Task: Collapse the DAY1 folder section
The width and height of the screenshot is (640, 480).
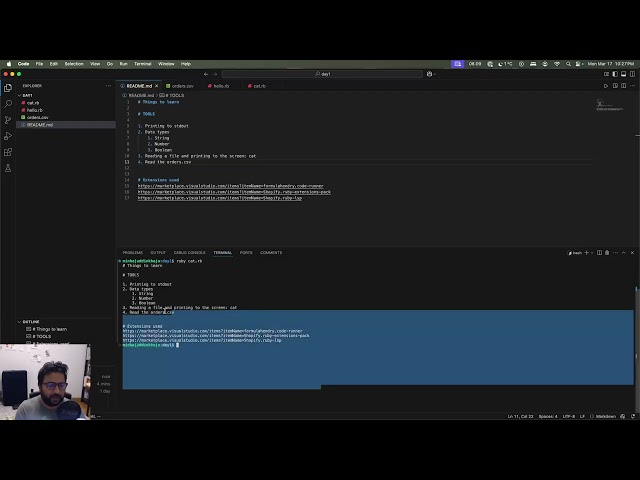Action: [65, 95]
